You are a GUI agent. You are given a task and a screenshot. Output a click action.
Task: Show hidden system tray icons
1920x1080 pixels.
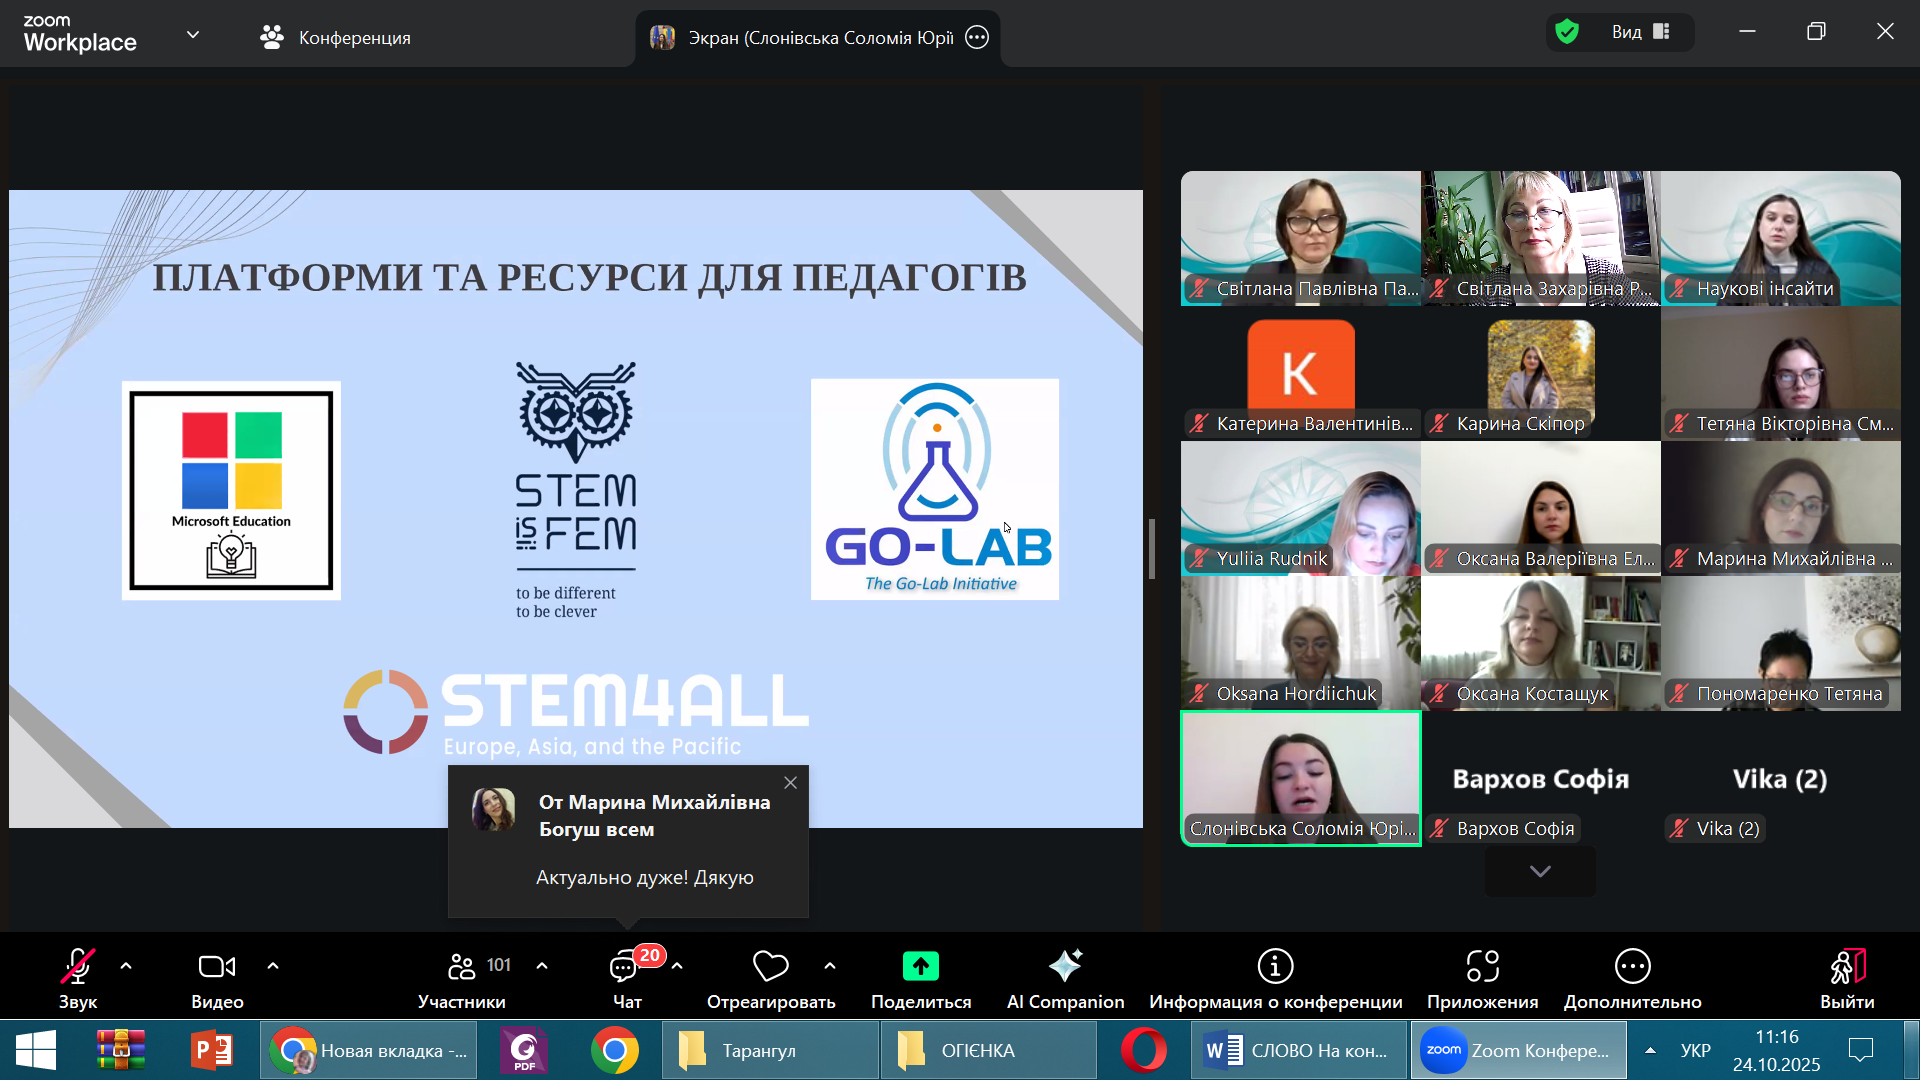pos(1650,1050)
